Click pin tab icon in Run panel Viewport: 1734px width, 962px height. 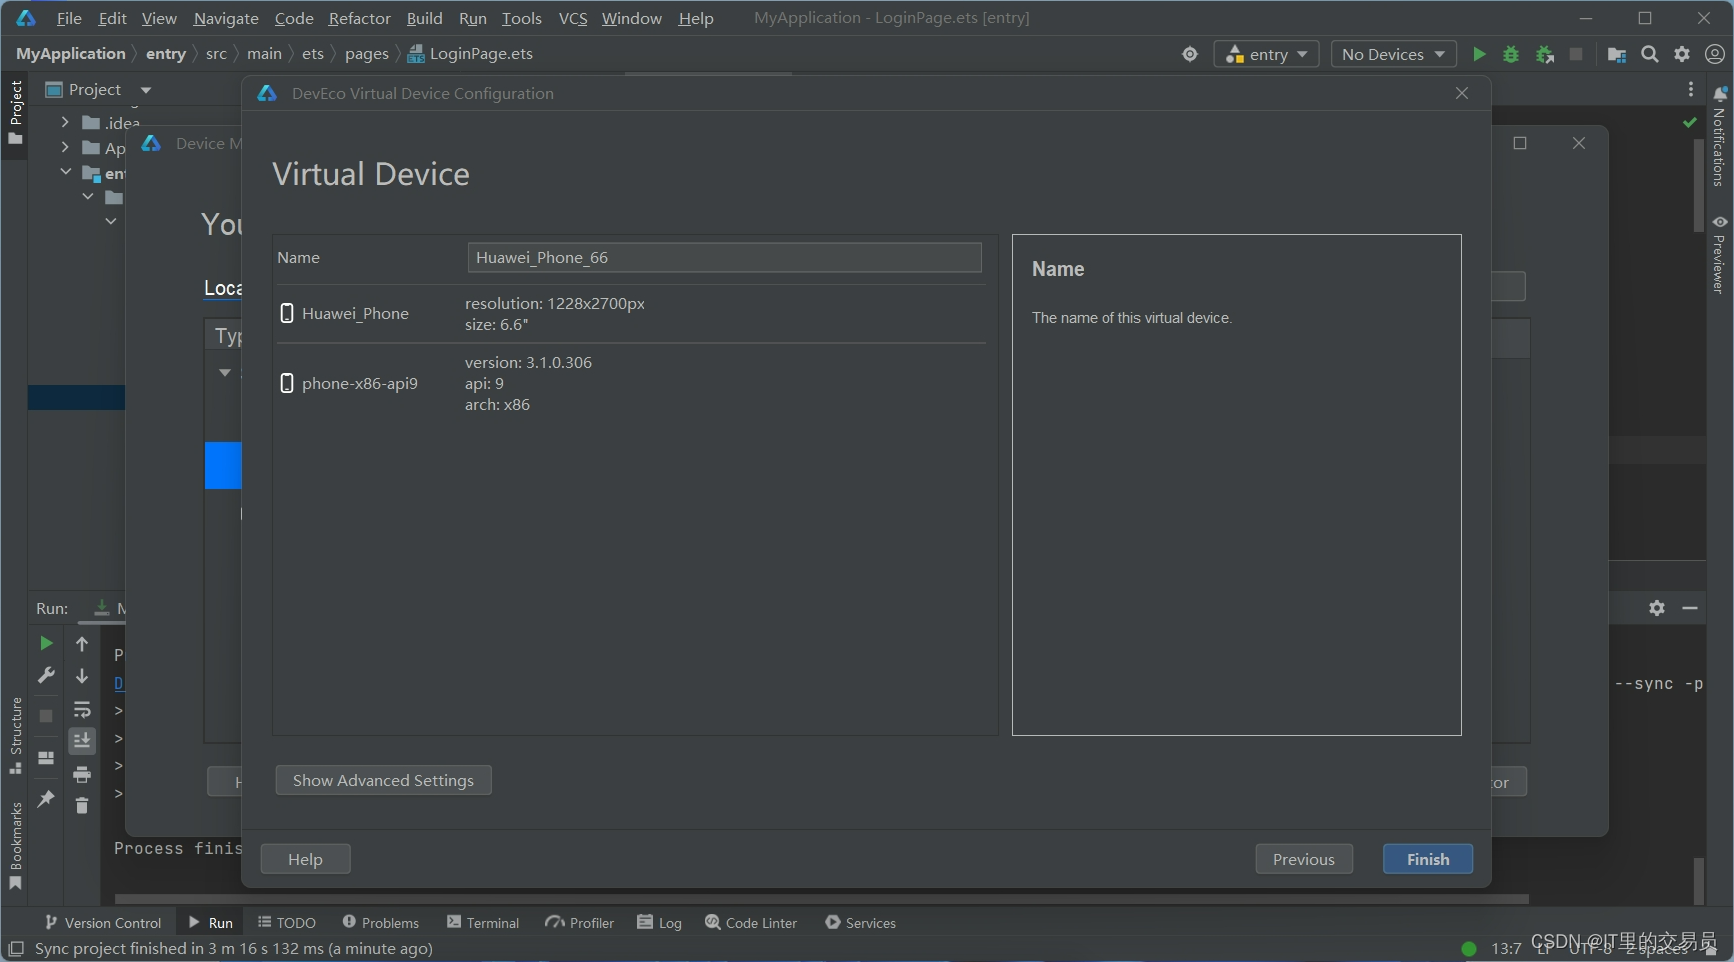46,798
